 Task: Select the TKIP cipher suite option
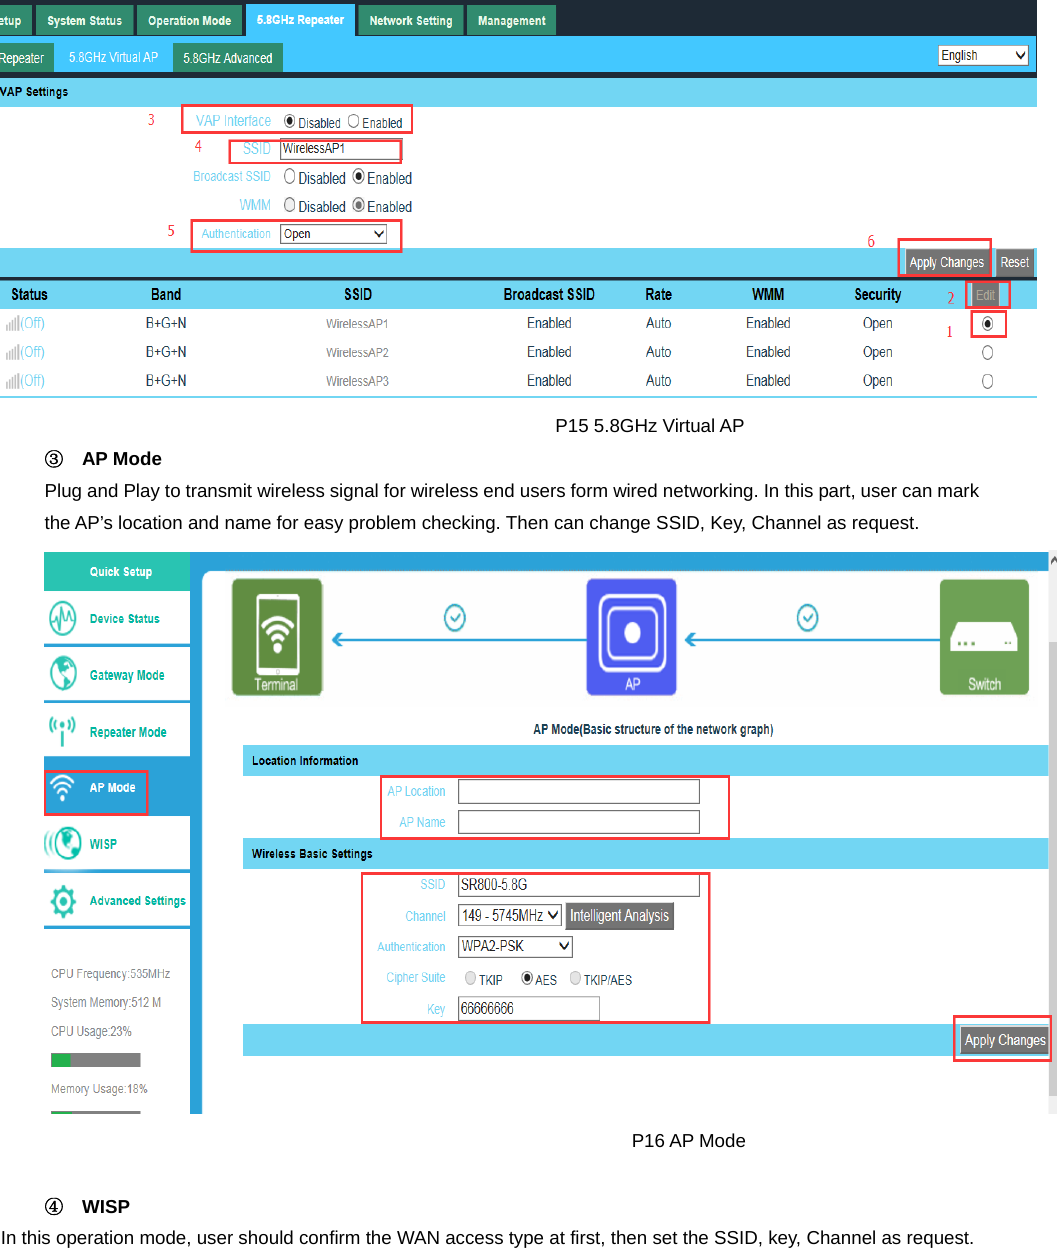[470, 978]
